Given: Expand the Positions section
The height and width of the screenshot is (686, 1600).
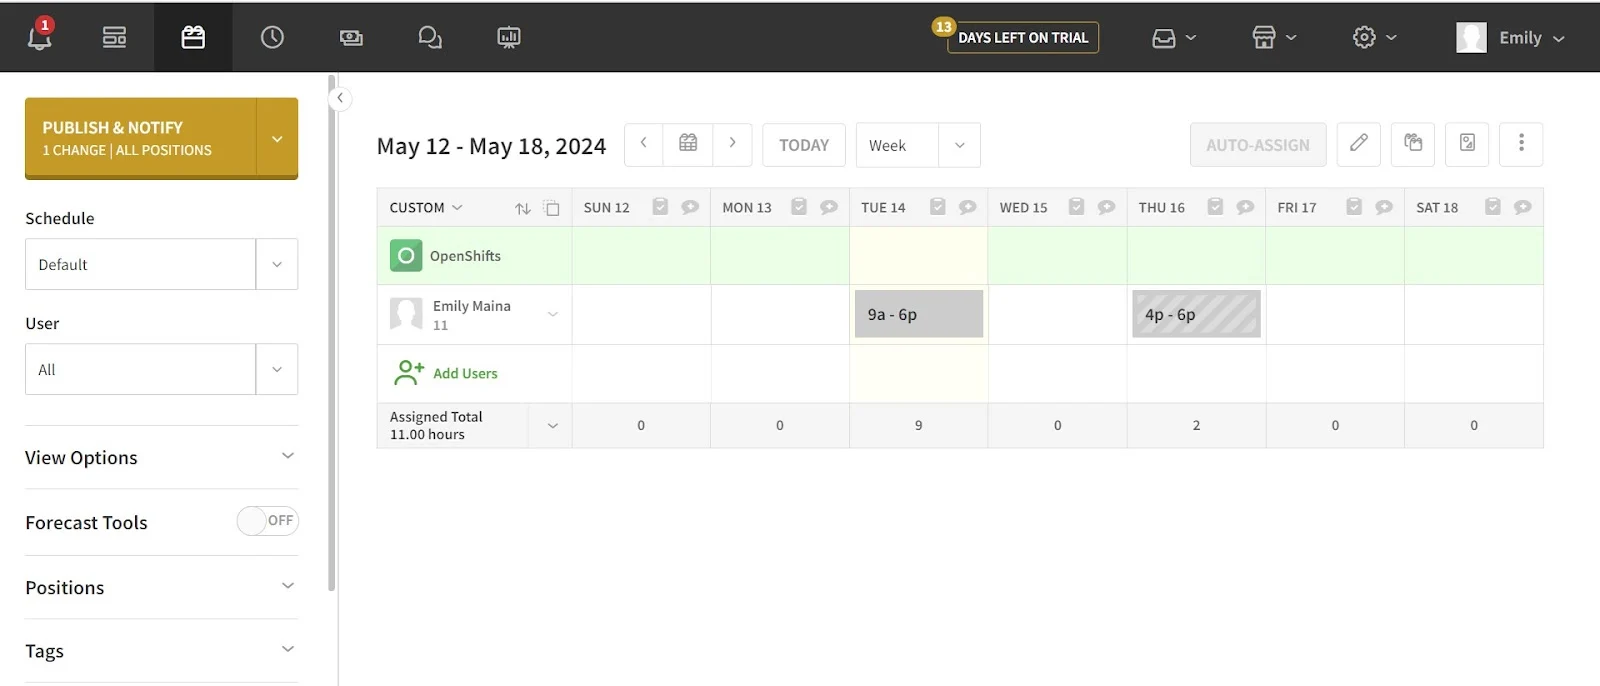Looking at the screenshot, I should pos(161,587).
